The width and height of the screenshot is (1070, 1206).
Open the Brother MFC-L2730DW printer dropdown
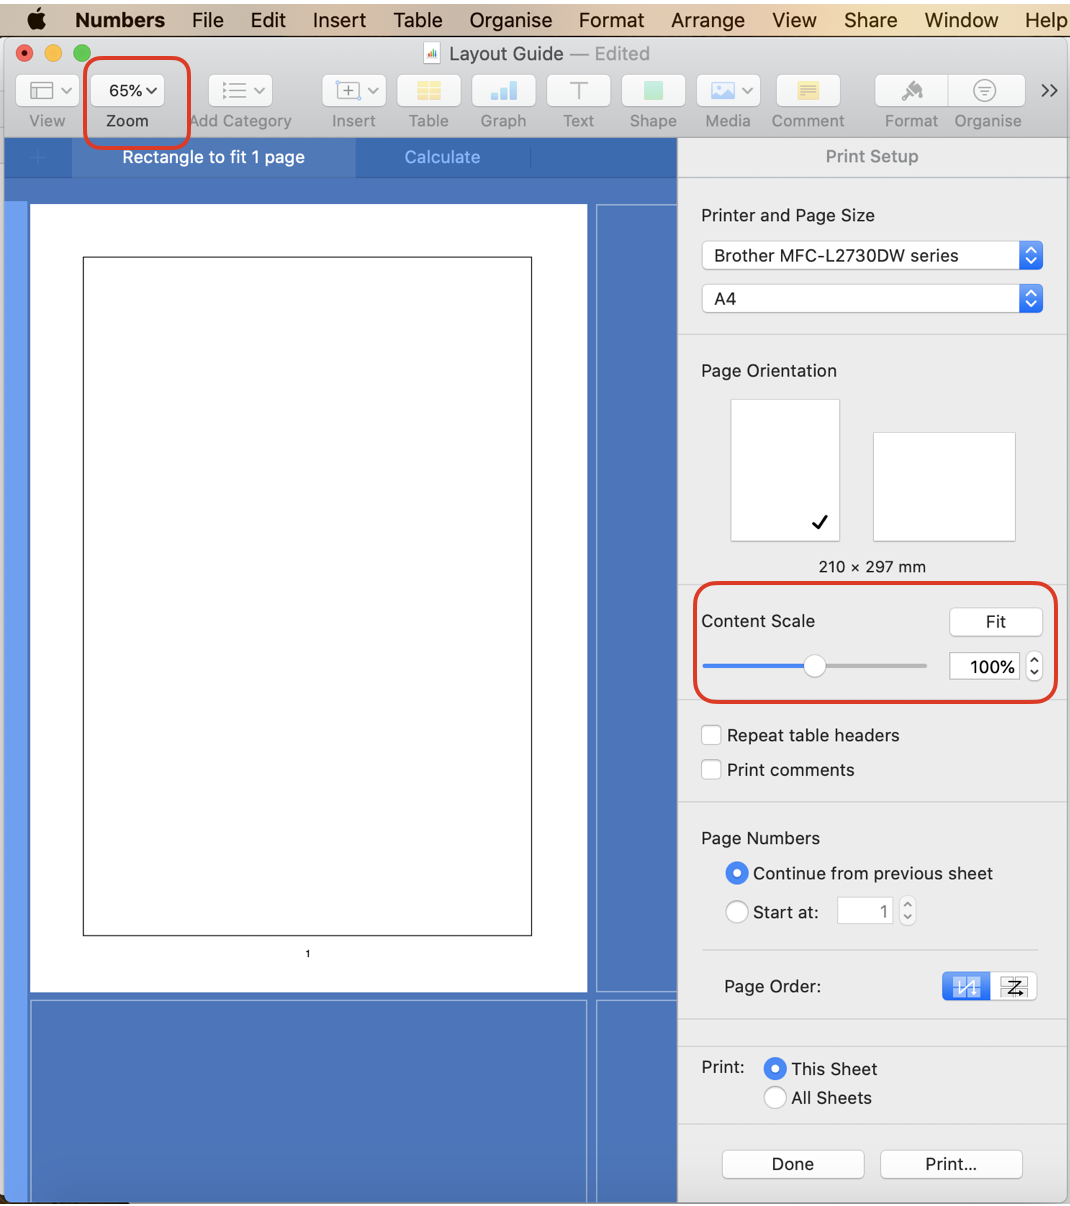(1030, 255)
